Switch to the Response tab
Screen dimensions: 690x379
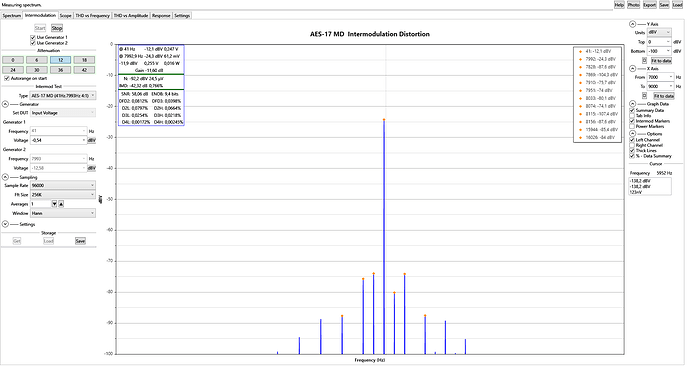coord(161,15)
